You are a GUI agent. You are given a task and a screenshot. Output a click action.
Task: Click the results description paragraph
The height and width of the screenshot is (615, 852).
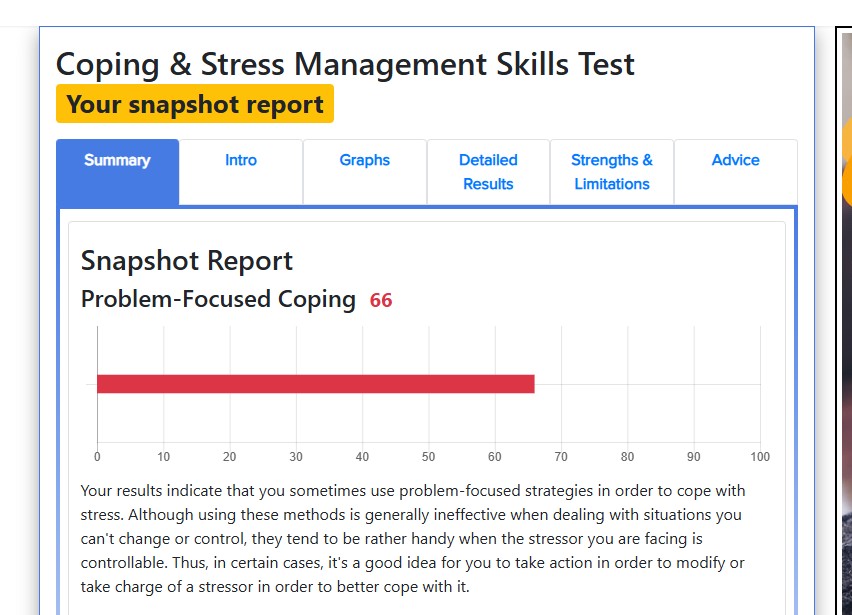pyautogui.click(x=413, y=539)
